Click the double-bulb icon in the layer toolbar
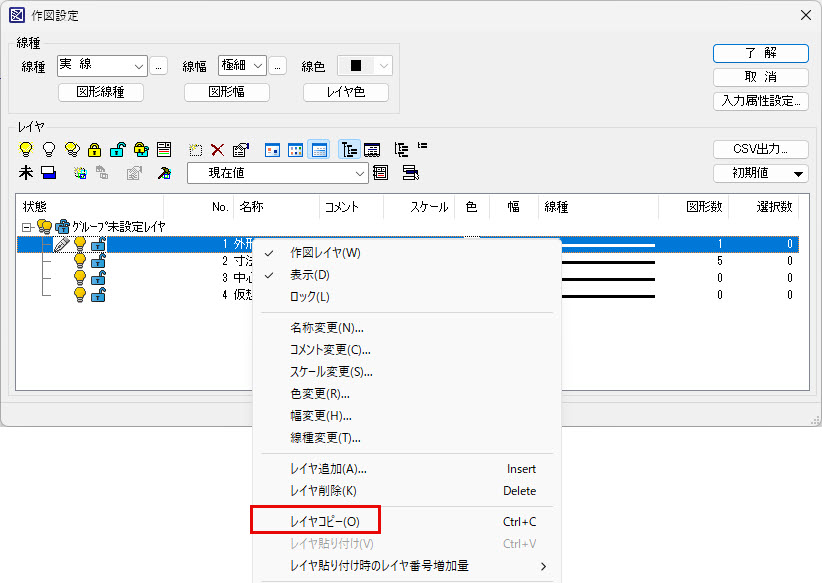The height and width of the screenshot is (583, 822). click(x=72, y=149)
